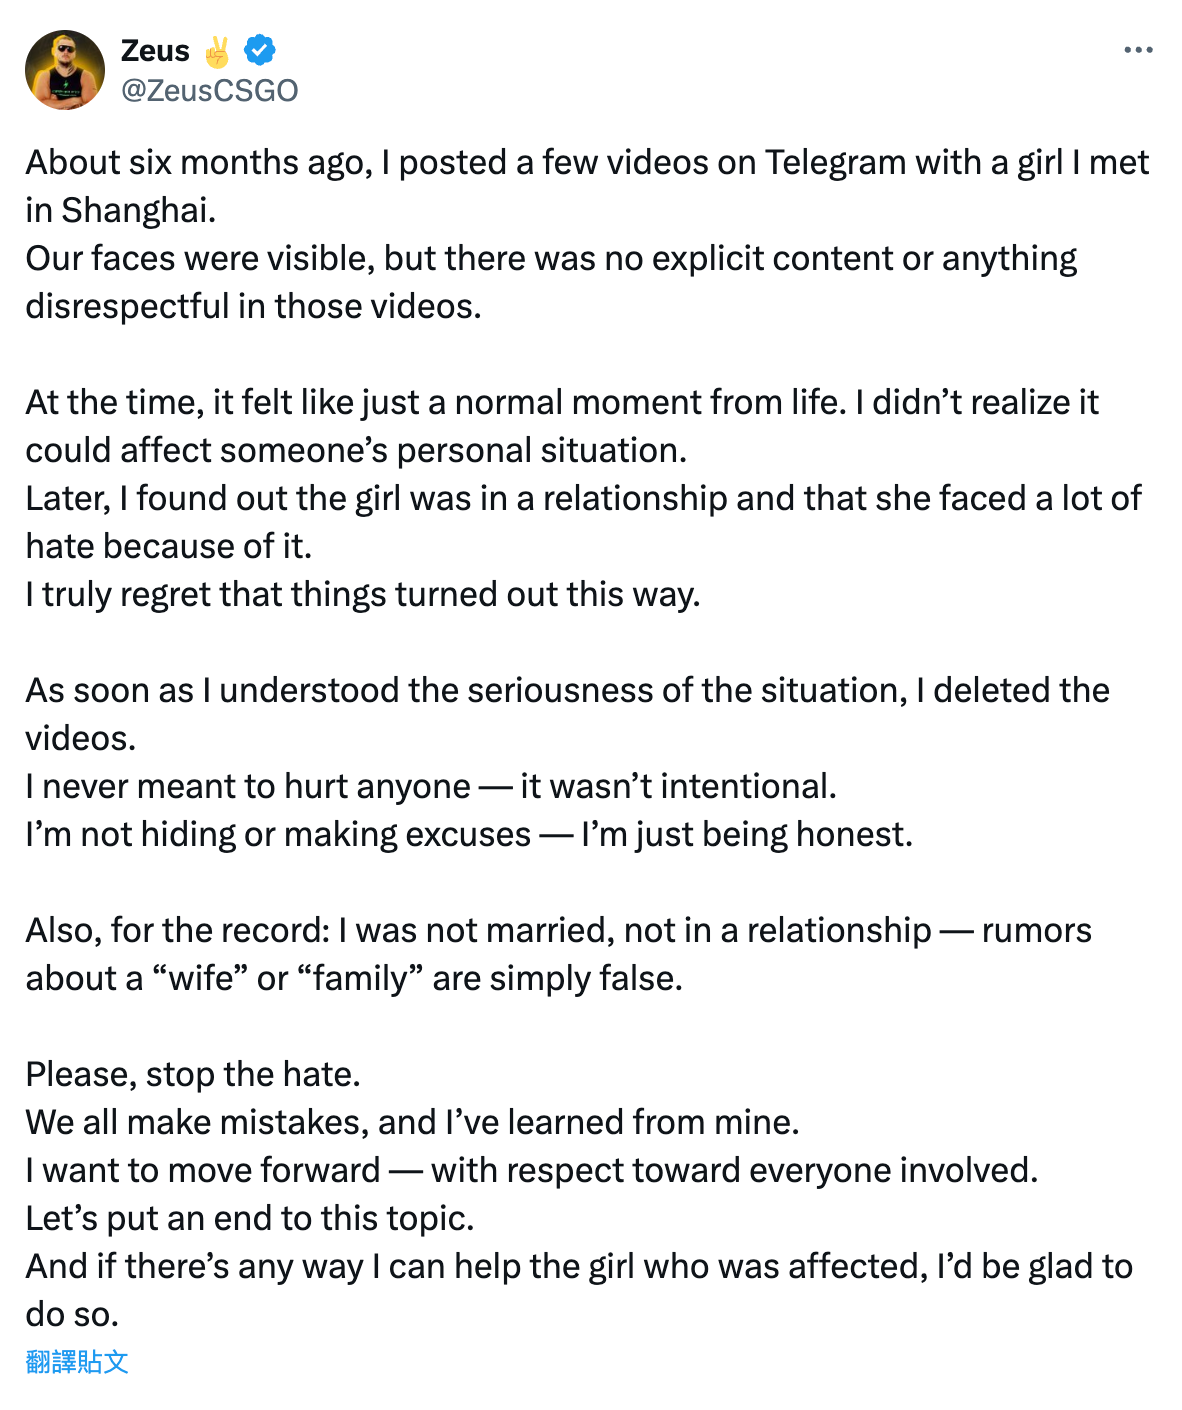
Task: Click the victory hand emoji beside Zeus
Action: point(217,51)
